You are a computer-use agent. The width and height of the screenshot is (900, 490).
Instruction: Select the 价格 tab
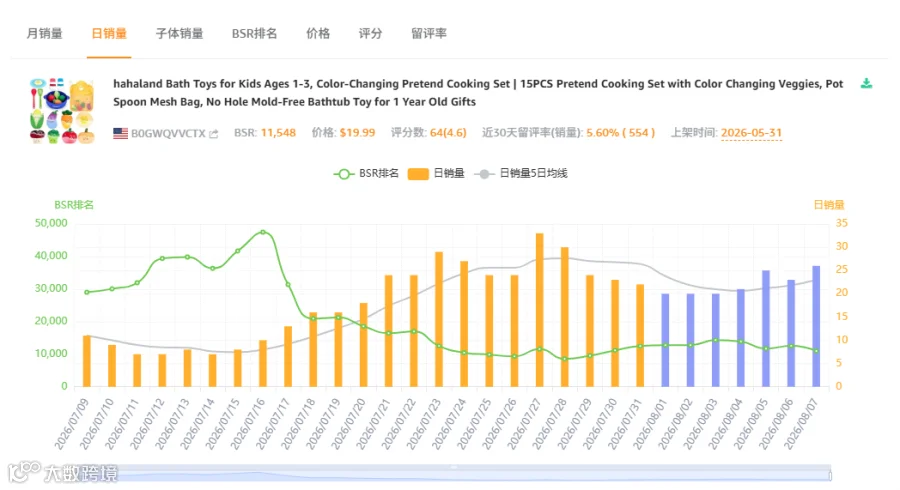click(318, 33)
